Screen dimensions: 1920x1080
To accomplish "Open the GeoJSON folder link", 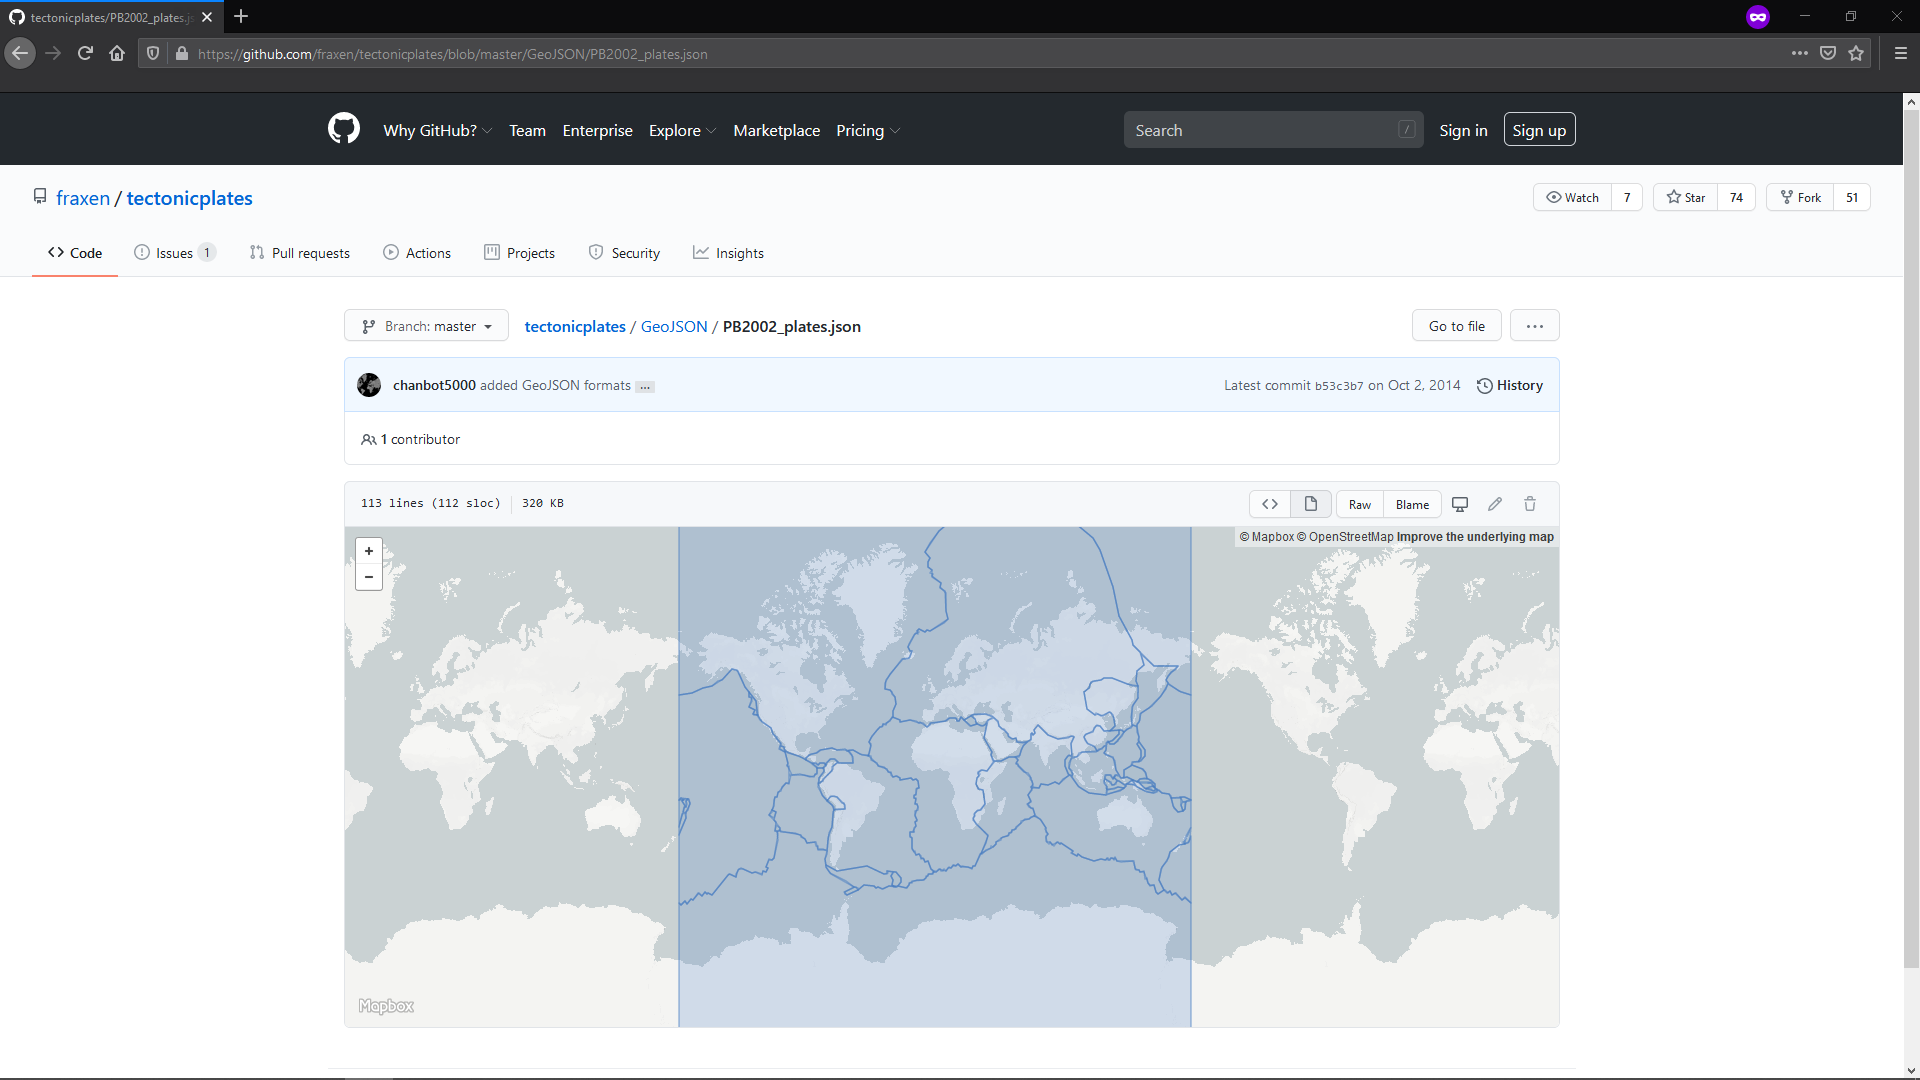I will pos(673,326).
